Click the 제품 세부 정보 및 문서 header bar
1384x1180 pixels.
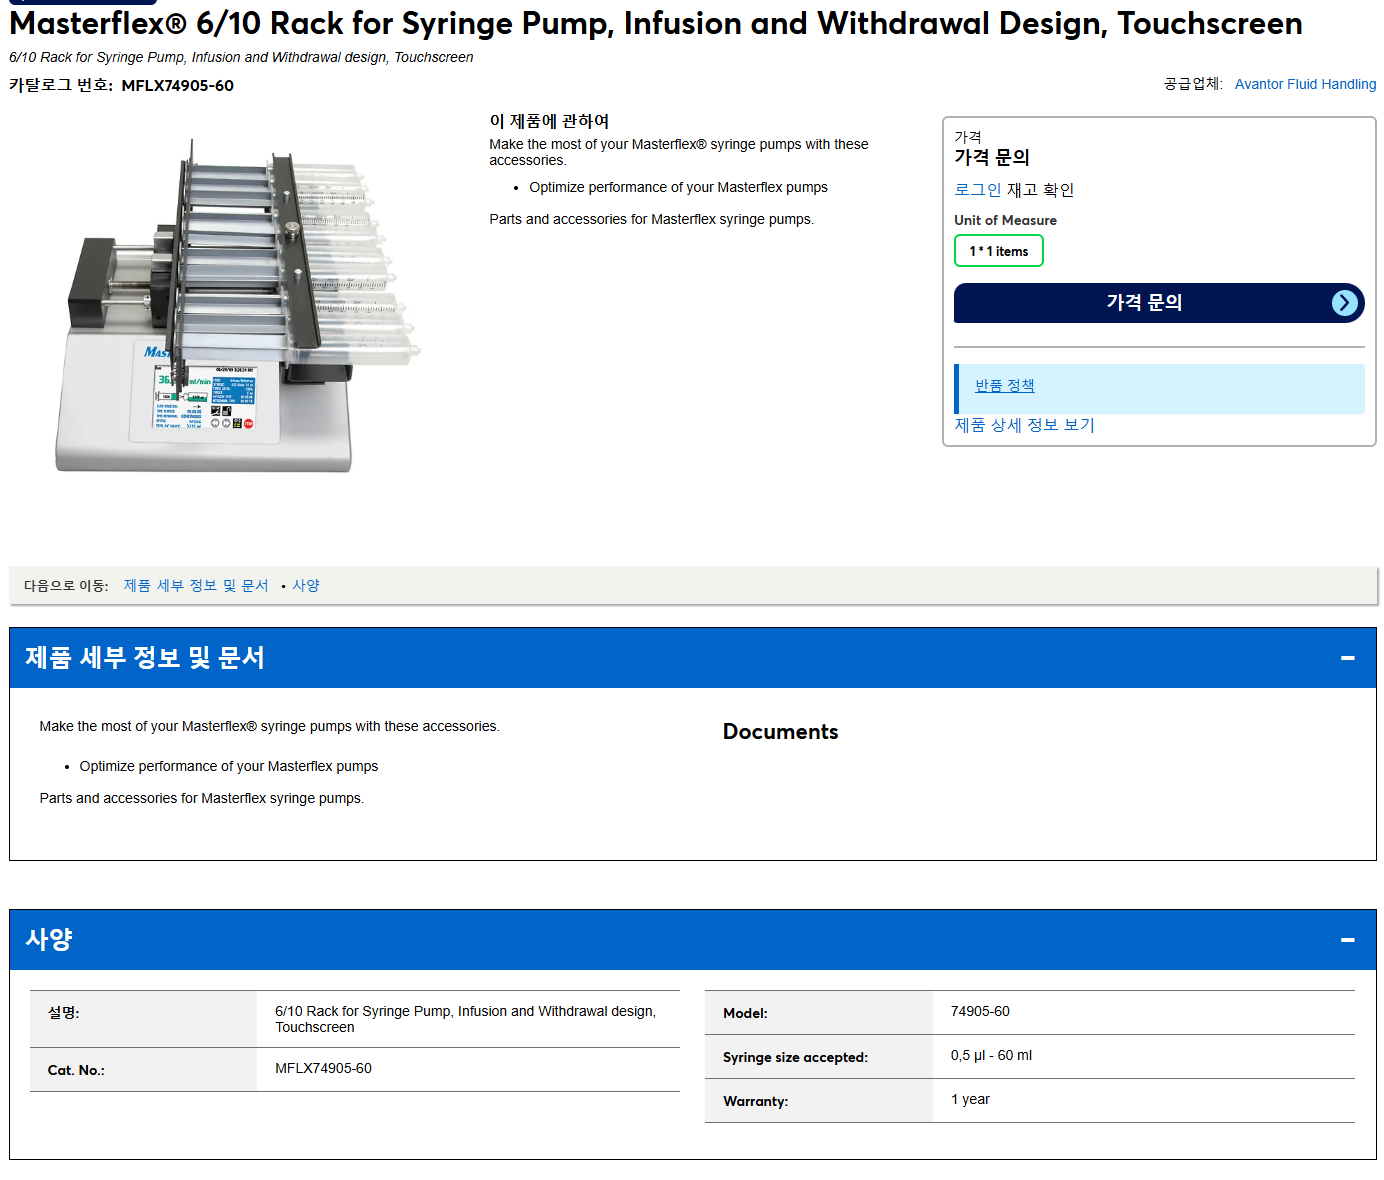692,658
